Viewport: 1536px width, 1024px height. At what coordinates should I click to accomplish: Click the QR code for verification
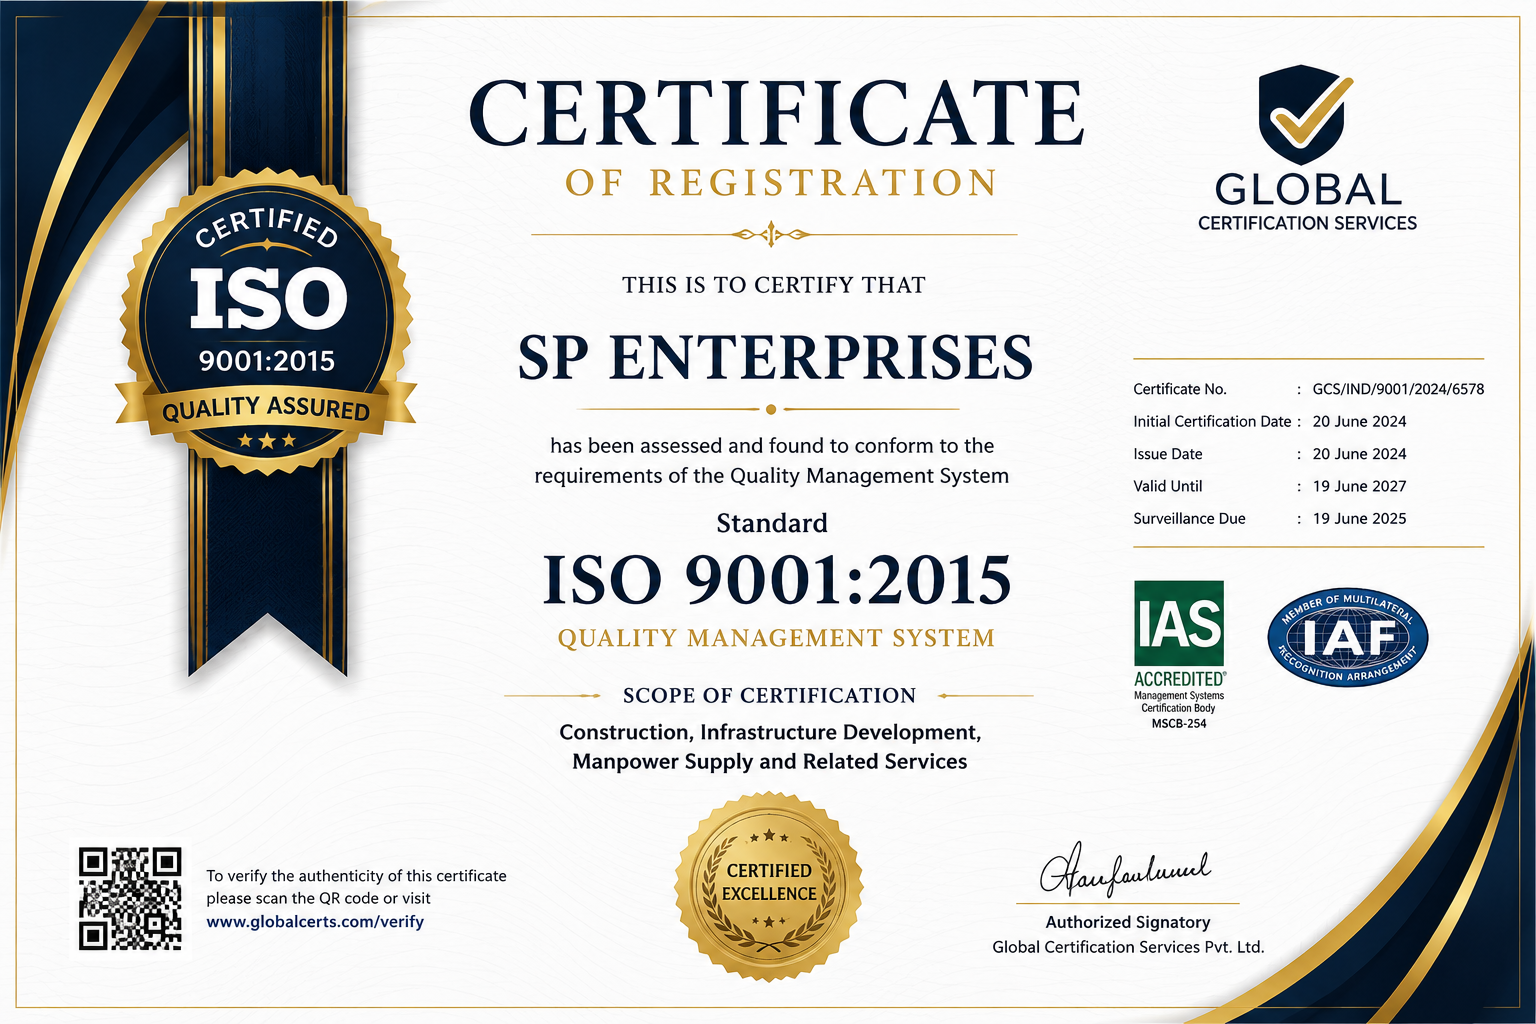[131, 898]
